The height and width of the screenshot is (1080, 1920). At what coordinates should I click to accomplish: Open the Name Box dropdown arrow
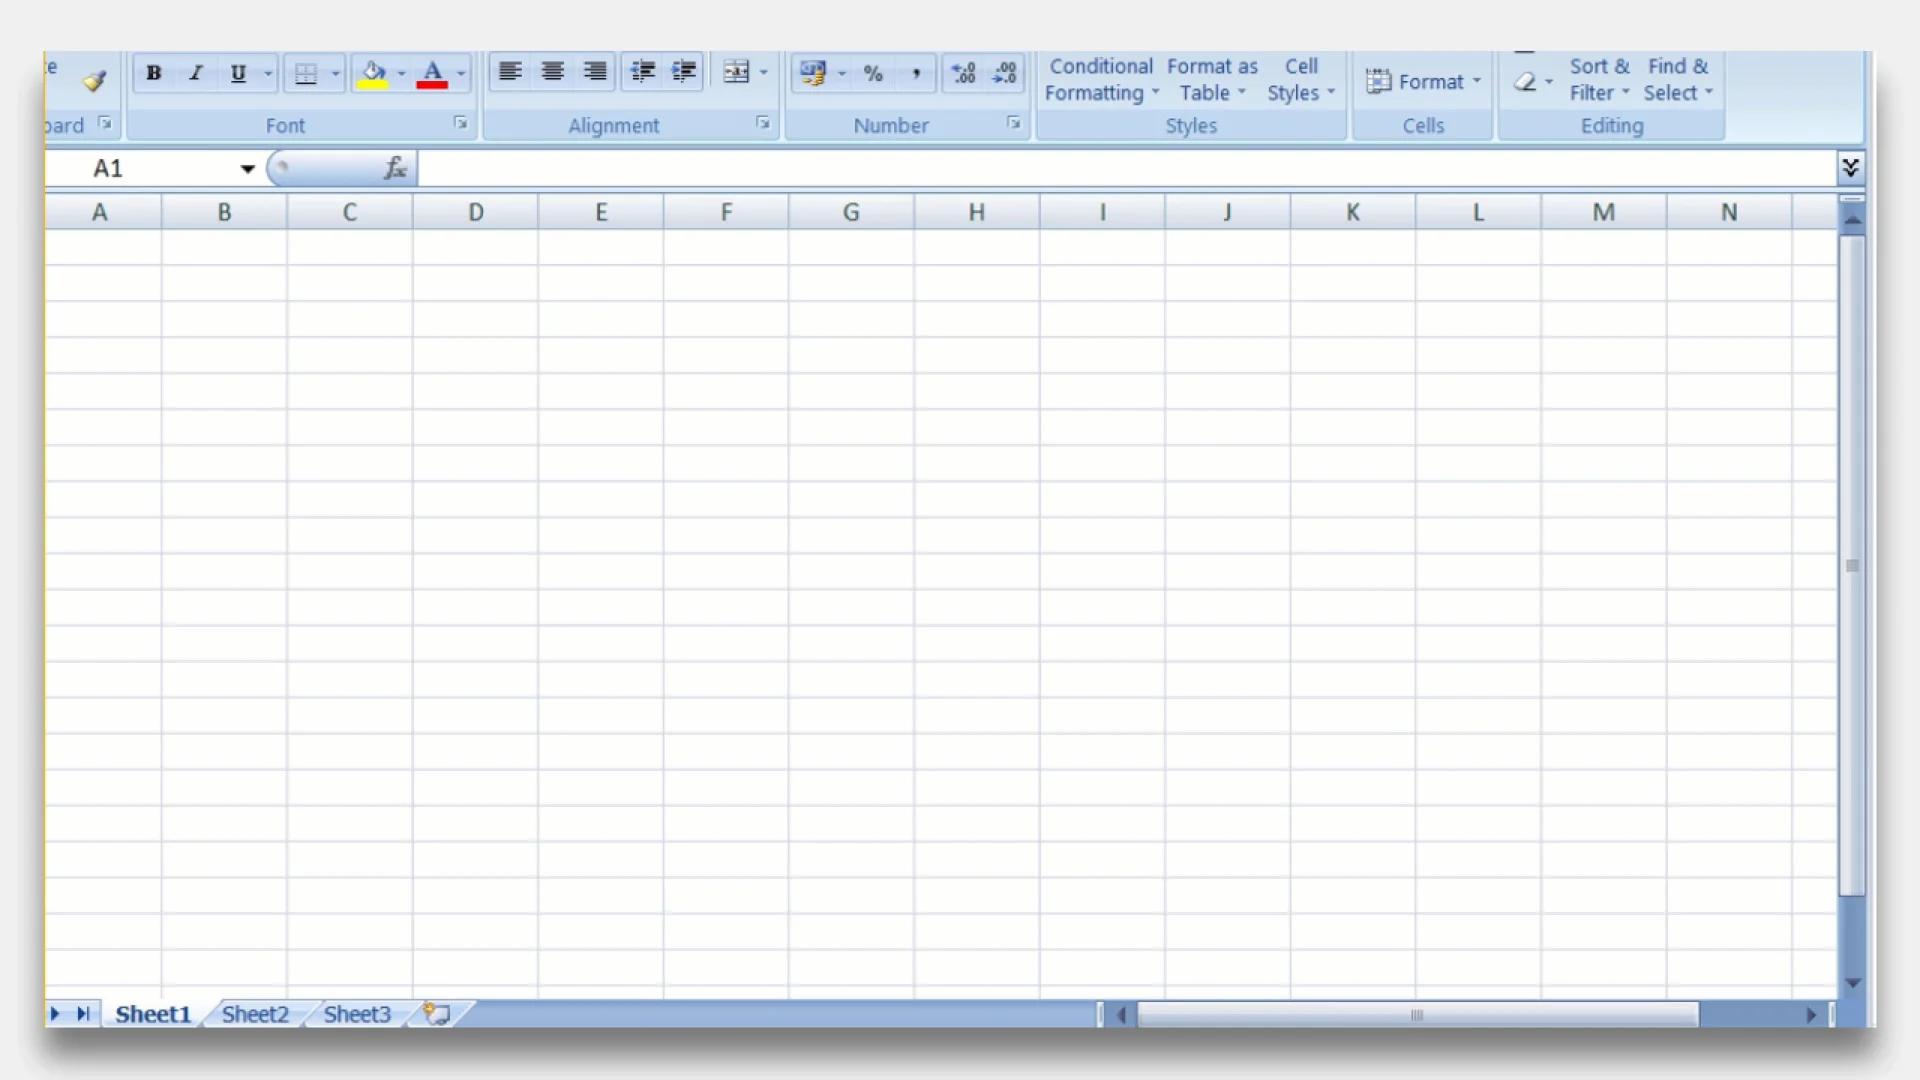click(x=247, y=169)
